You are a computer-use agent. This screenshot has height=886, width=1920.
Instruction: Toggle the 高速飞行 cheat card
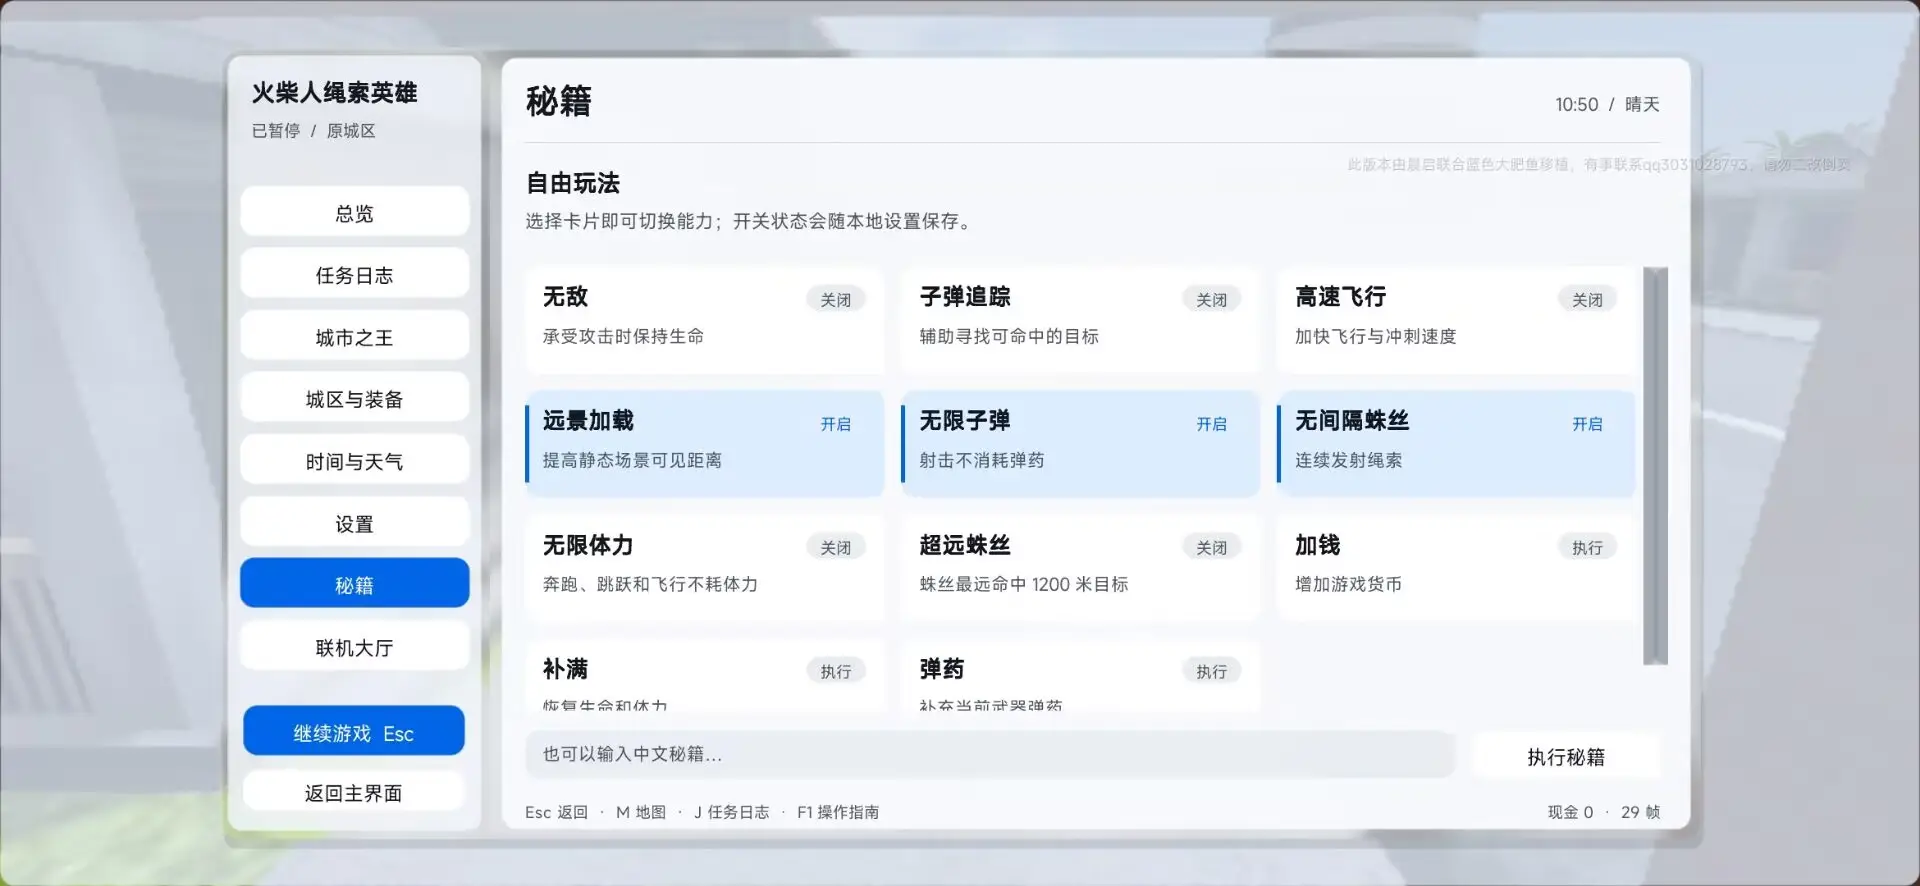pyautogui.click(x=1456, y=320)
